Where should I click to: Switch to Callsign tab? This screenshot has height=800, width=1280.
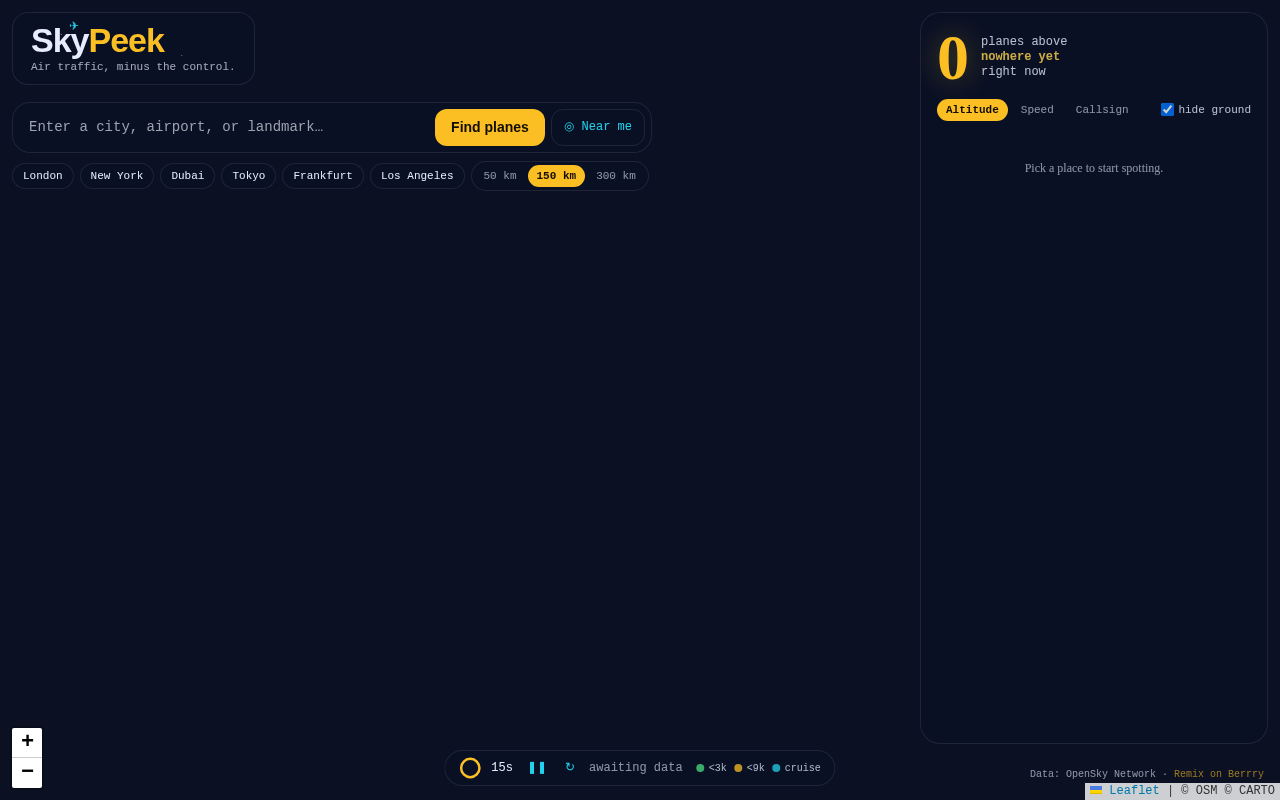click(1102, 110)
